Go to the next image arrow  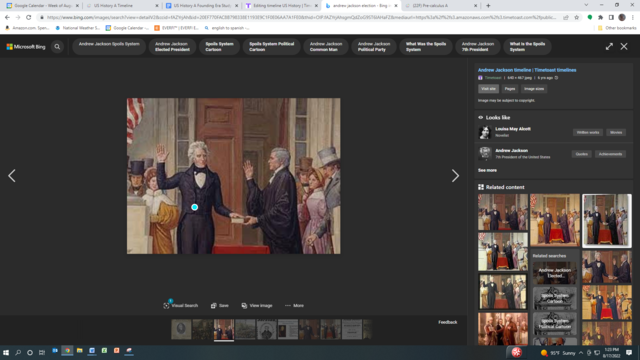[455, 176]
